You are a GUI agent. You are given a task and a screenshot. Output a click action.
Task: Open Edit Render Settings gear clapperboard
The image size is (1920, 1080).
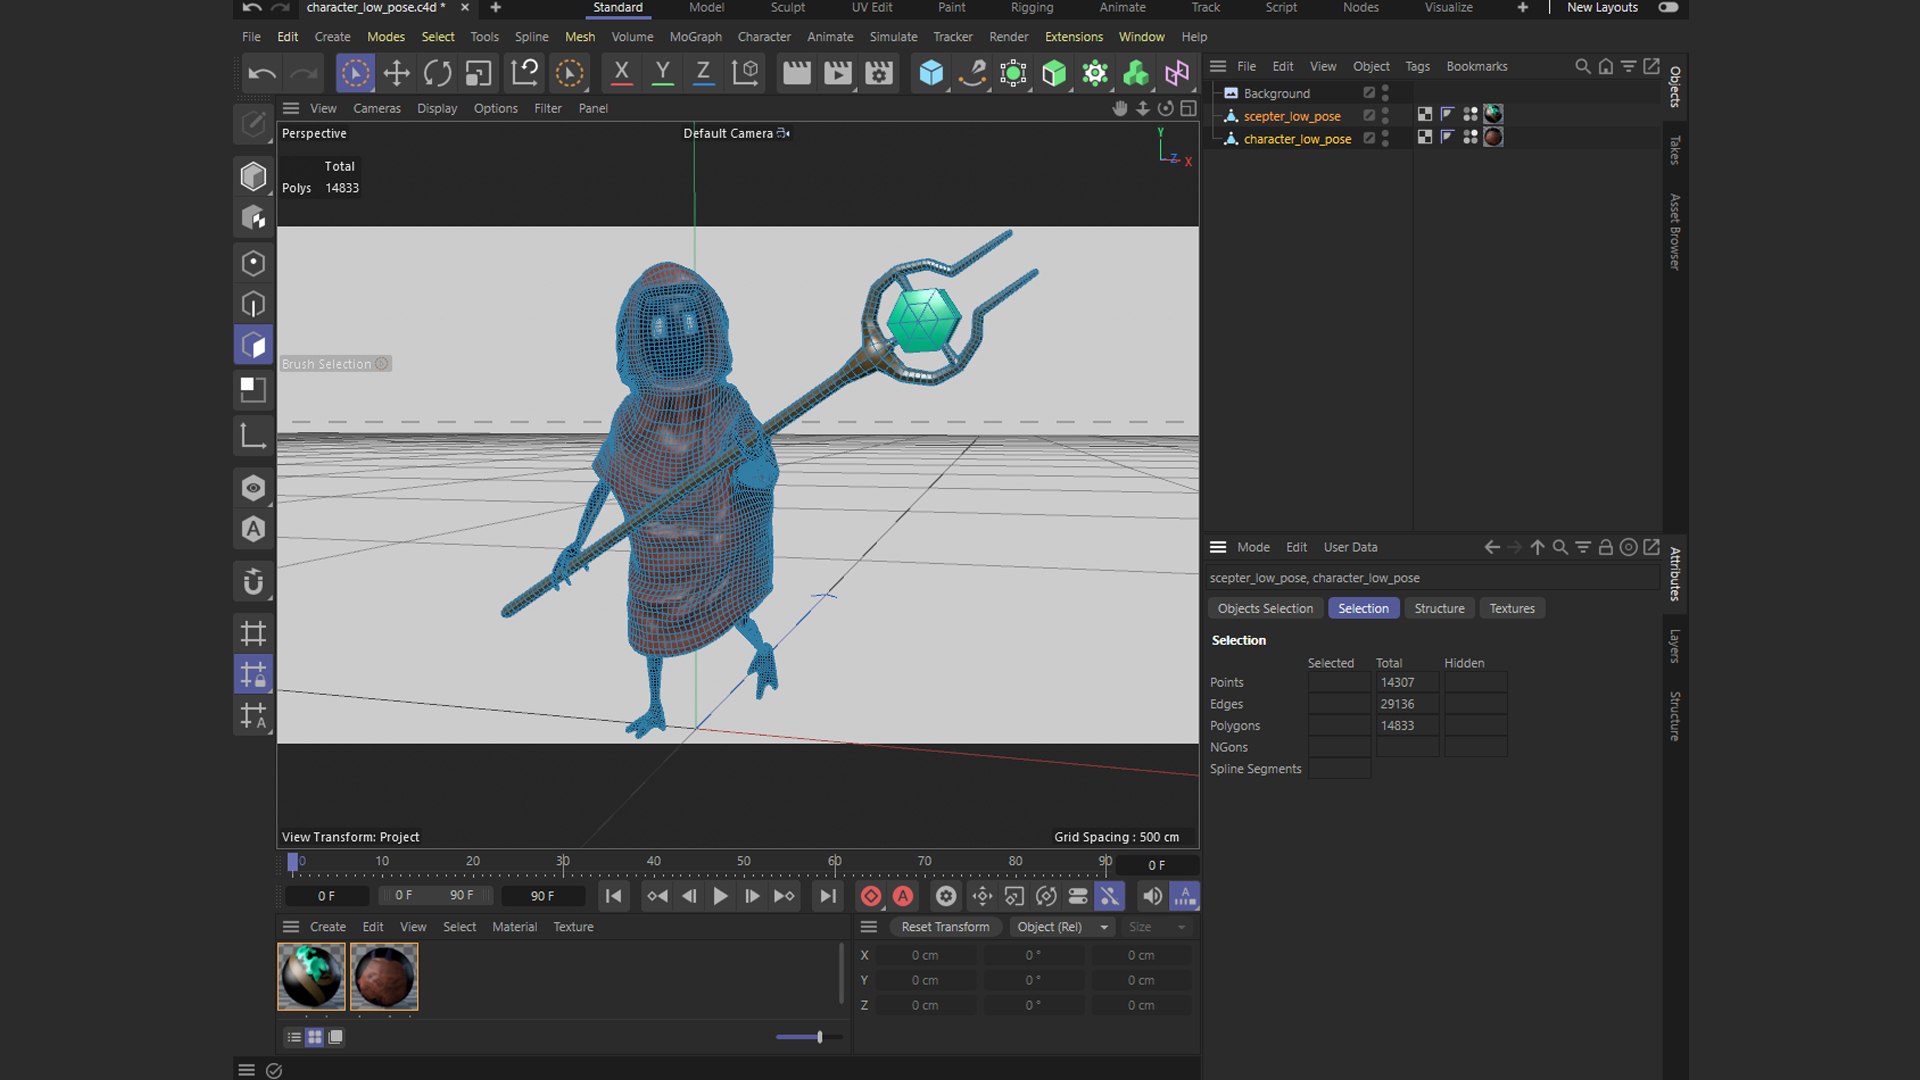point(878,73)
